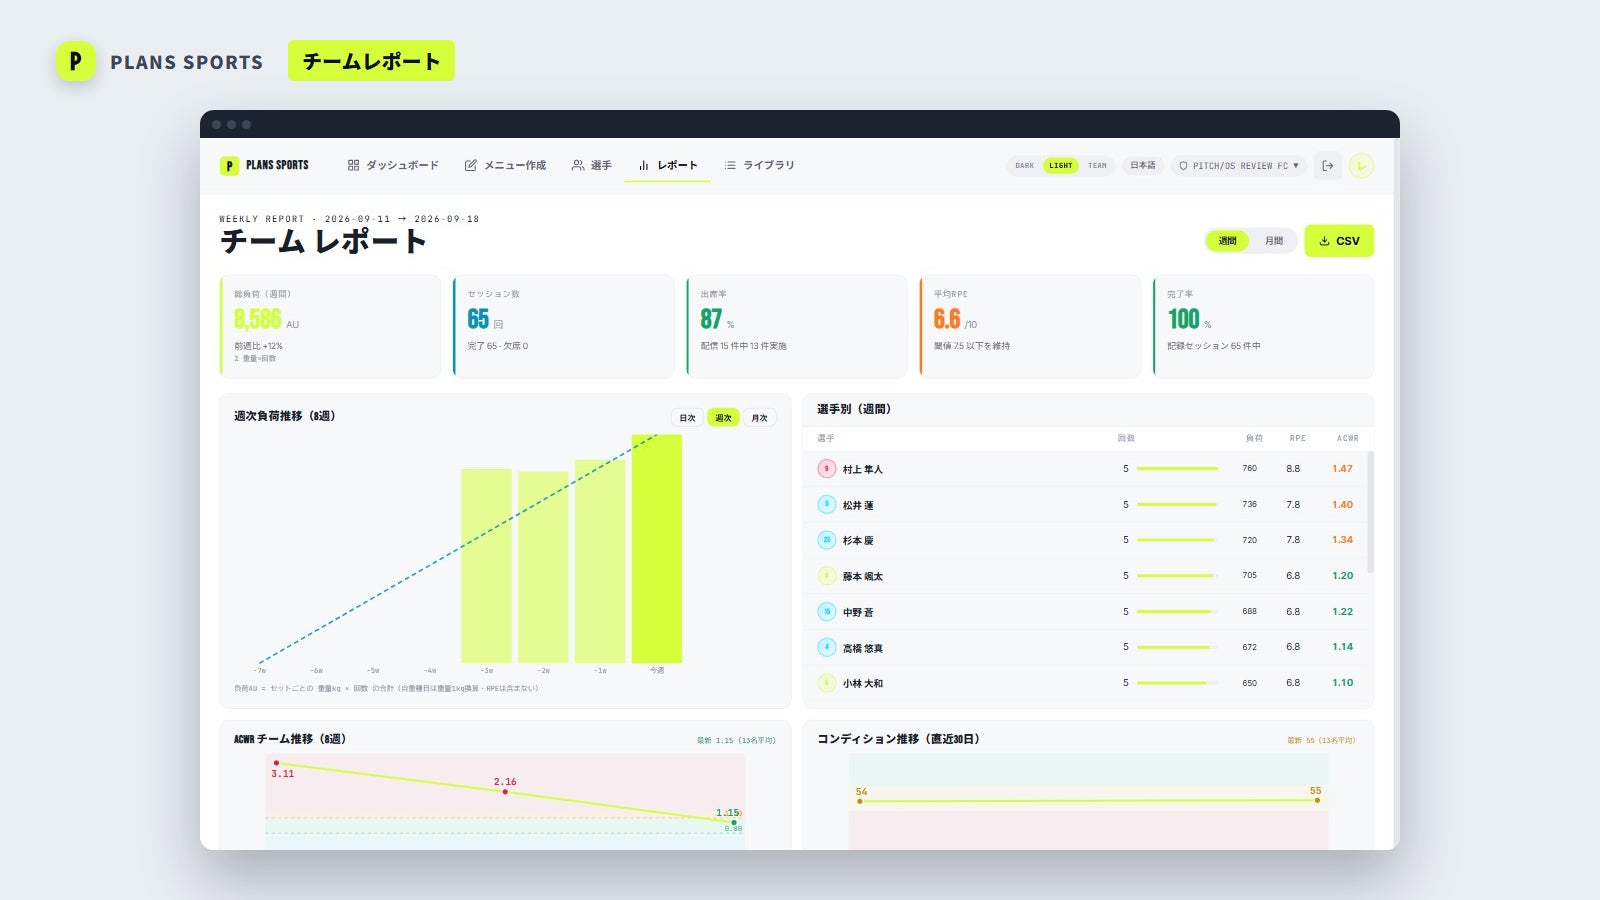Click the ダッシュボード grid icon

click(x=353, y=165)
